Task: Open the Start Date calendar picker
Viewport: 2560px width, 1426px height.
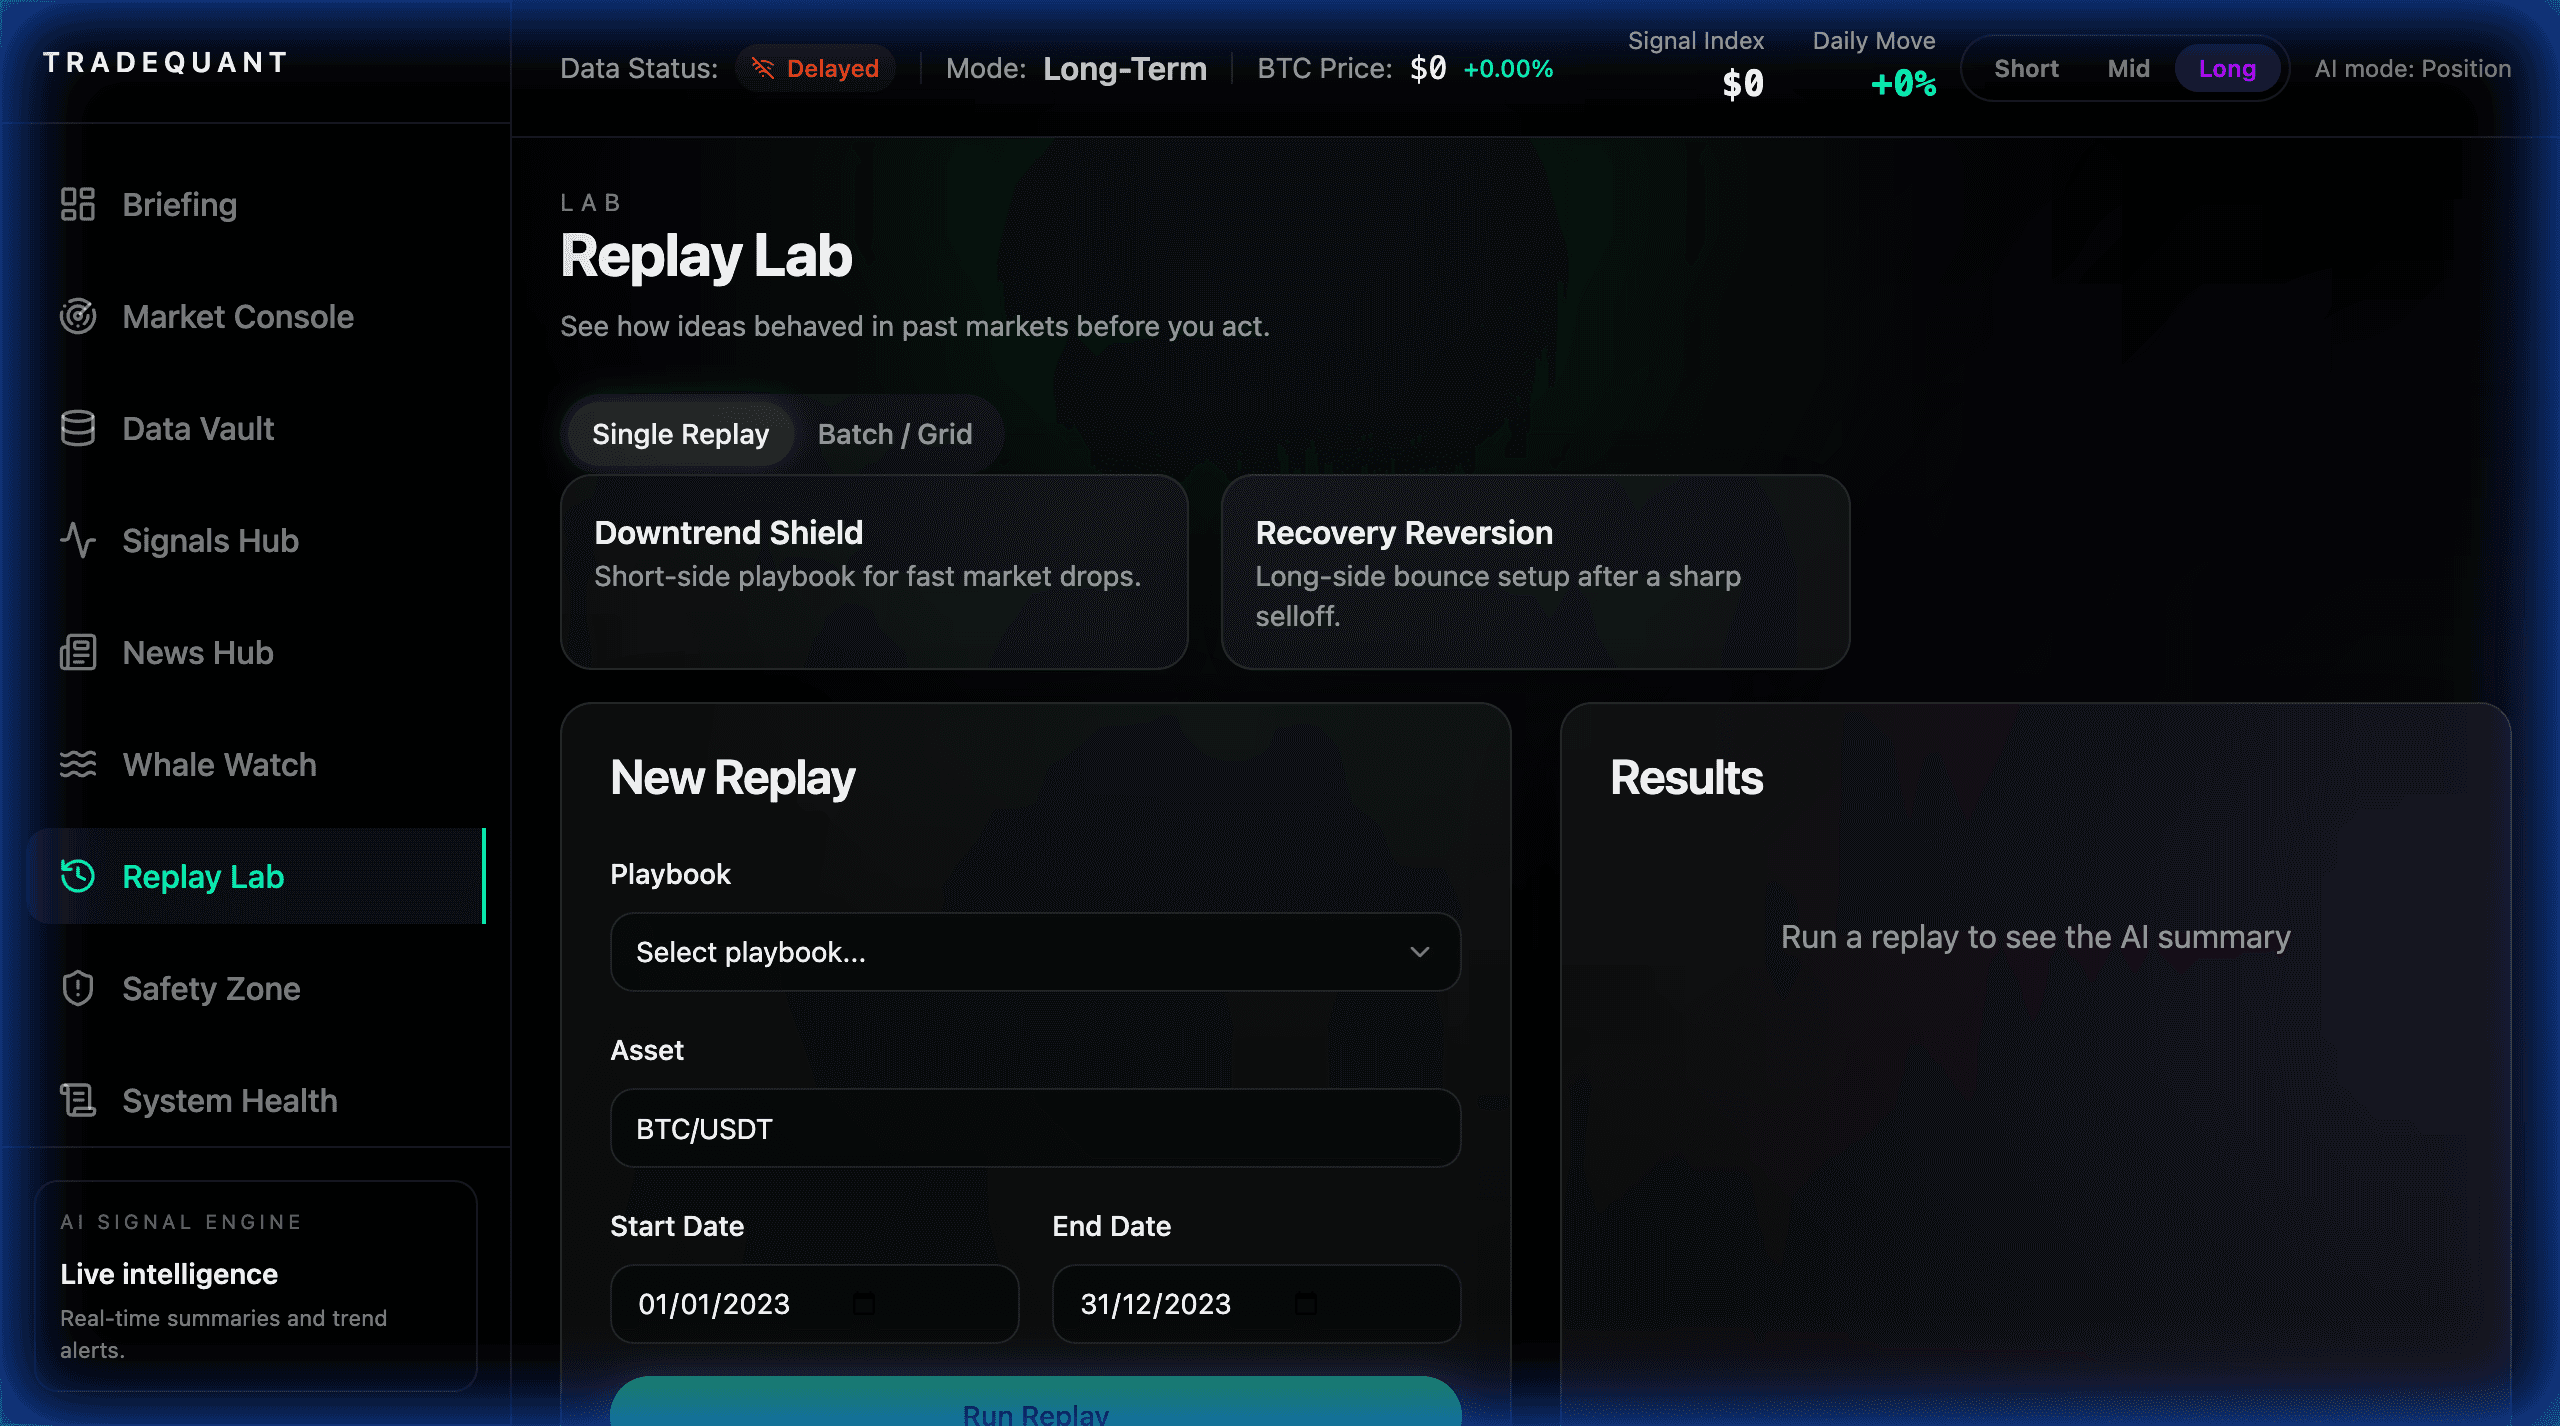Action: 865,1304
